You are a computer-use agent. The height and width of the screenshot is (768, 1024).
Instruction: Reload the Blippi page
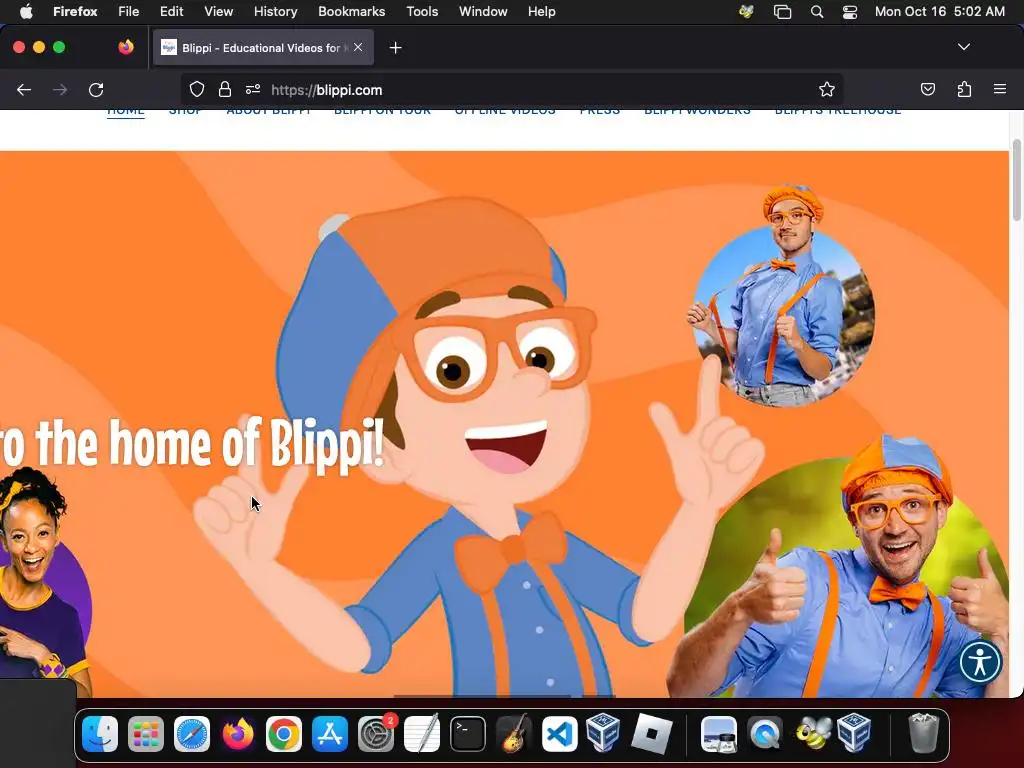96,90
